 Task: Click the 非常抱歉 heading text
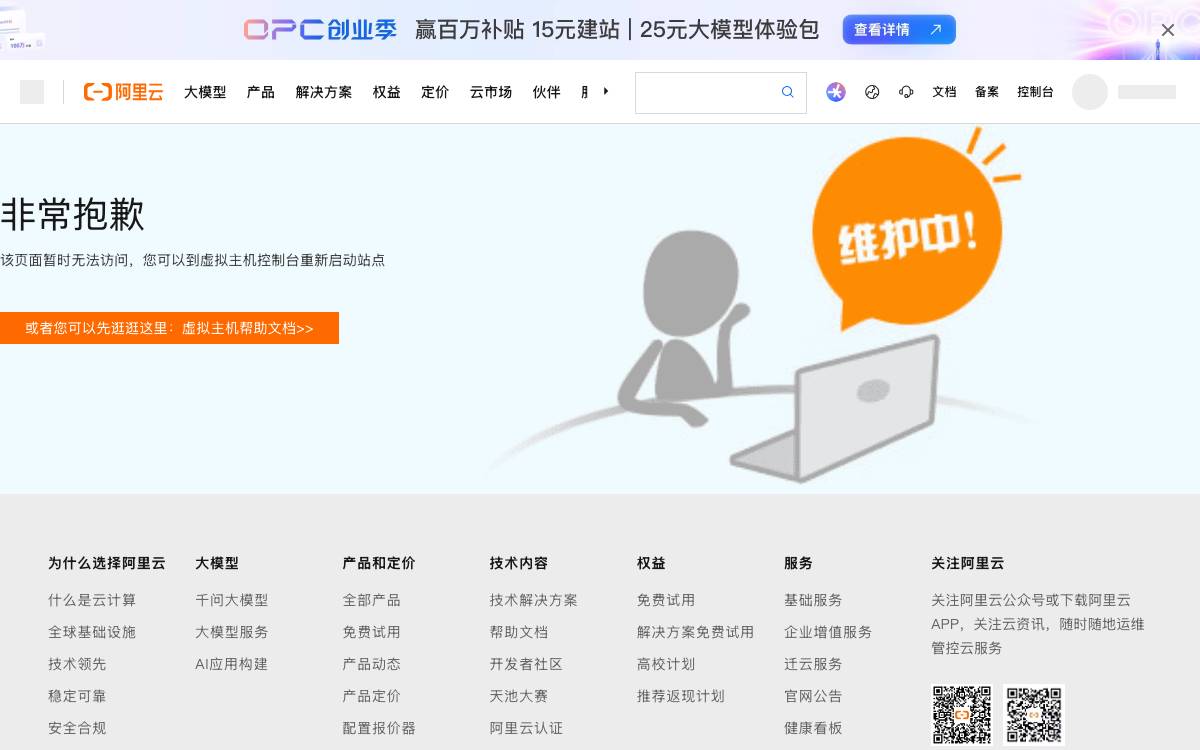72,215
